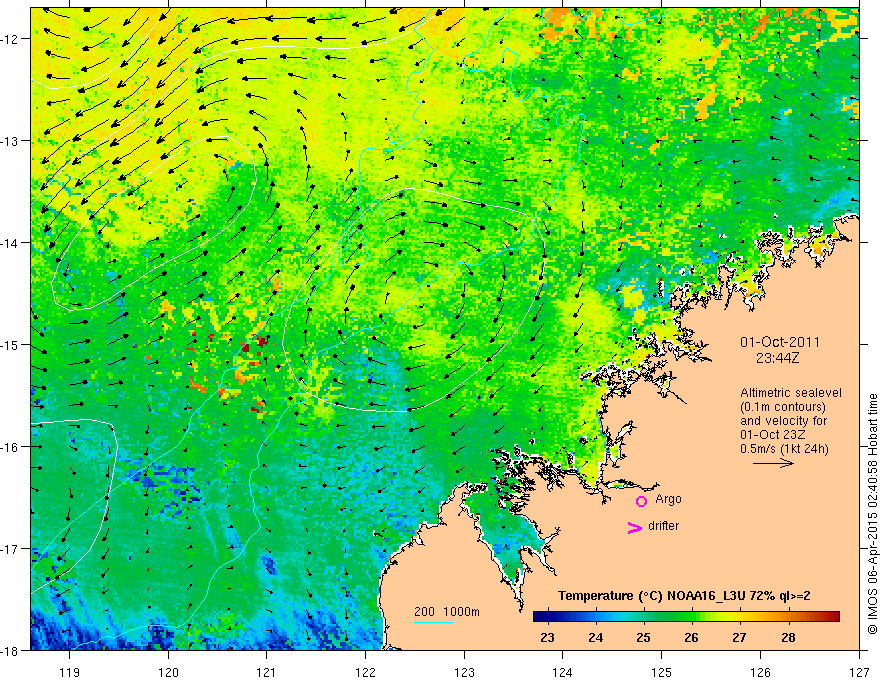This screenshot has width=880, height=680.
Task: Click longitude axis label '120'
Action: coord(168,672)
